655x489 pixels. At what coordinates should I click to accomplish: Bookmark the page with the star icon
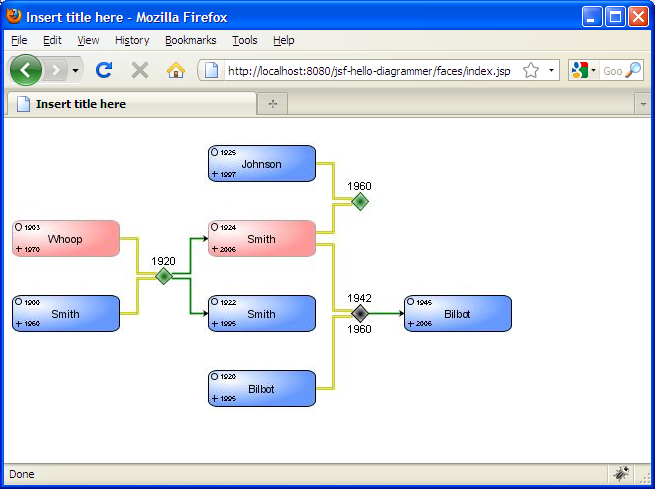531,71
